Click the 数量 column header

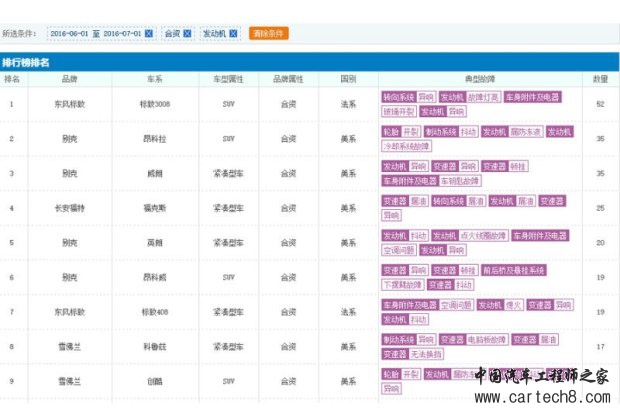tap(600, 77)
